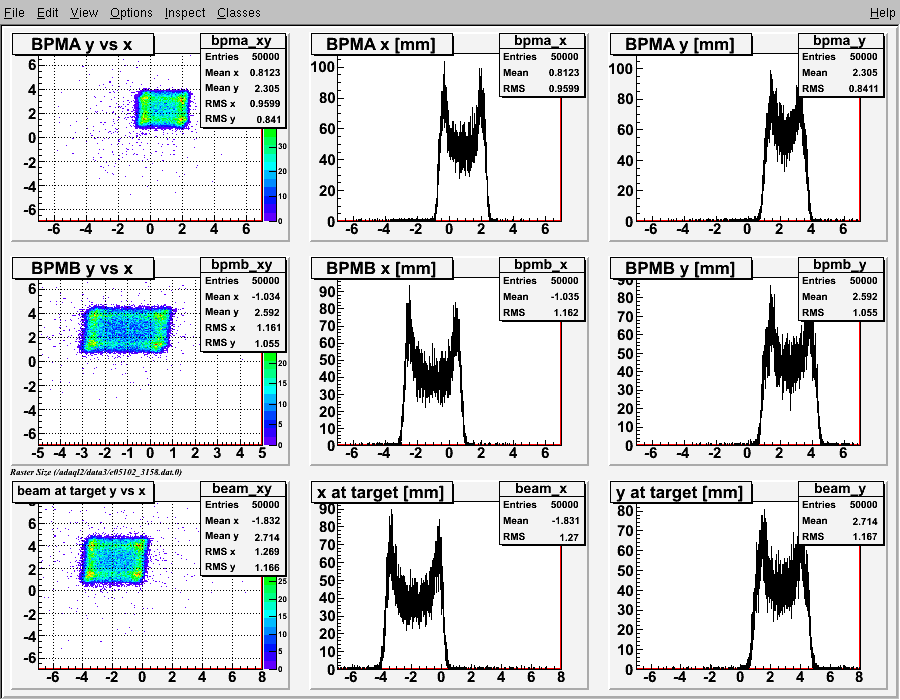Click the bpmb_y statistics box header
Viewport: 900px width, 700px height.
840,265
